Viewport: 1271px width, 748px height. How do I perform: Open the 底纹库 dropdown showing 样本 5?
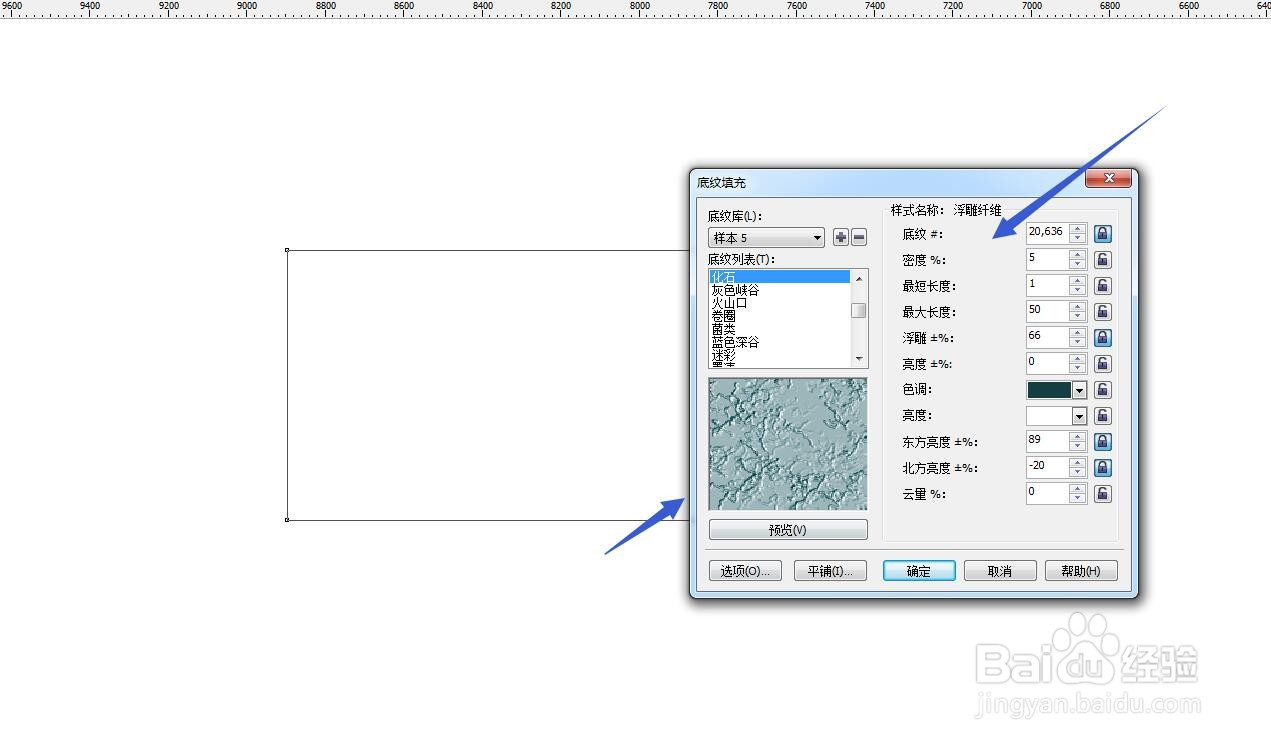(767, 238)
